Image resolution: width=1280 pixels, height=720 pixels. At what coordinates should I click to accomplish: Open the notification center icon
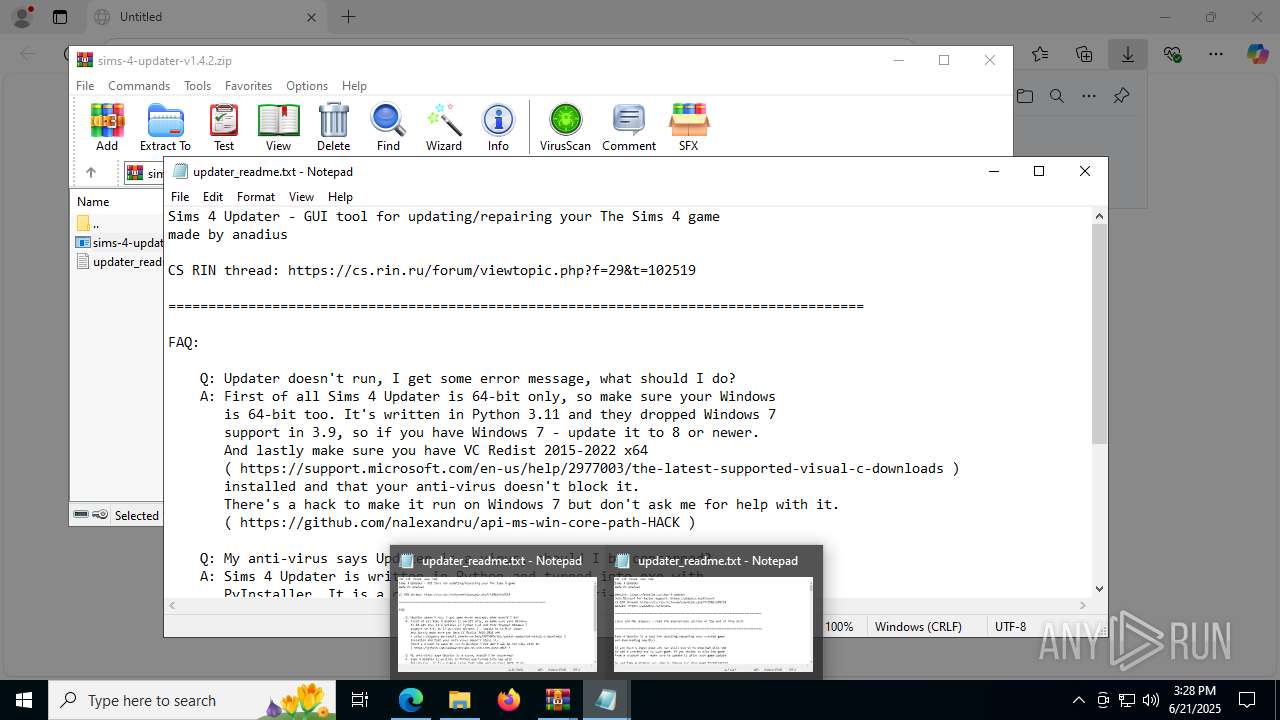coord(1247,700)
